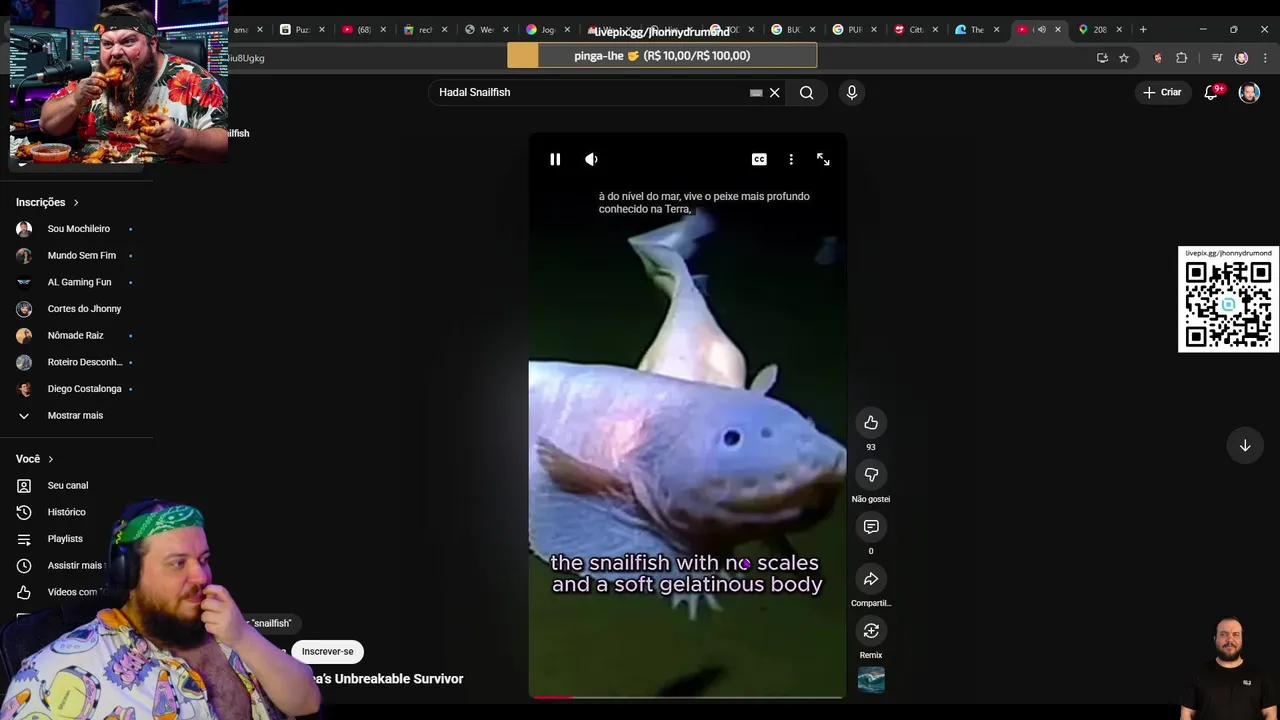Install app icon in address bar
This screenshot has width=1280, height=720.
pos(1102,58)
